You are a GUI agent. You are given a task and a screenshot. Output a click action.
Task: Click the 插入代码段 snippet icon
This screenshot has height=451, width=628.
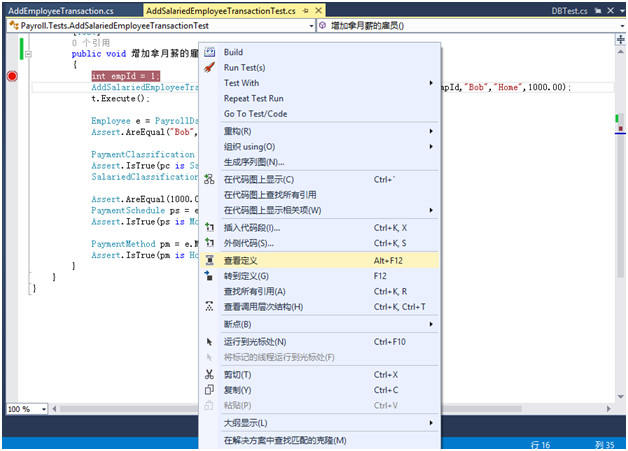(209, 228)
